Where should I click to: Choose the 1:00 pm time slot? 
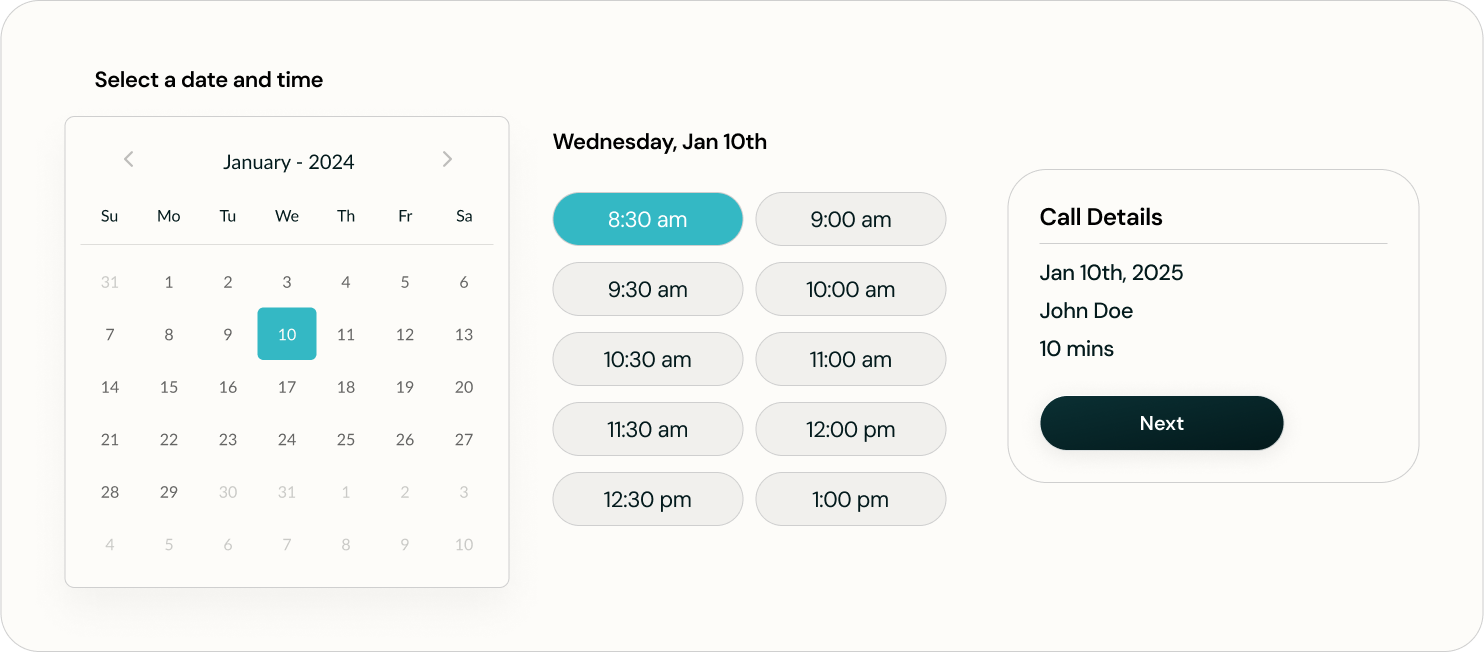tap(851, 499)
